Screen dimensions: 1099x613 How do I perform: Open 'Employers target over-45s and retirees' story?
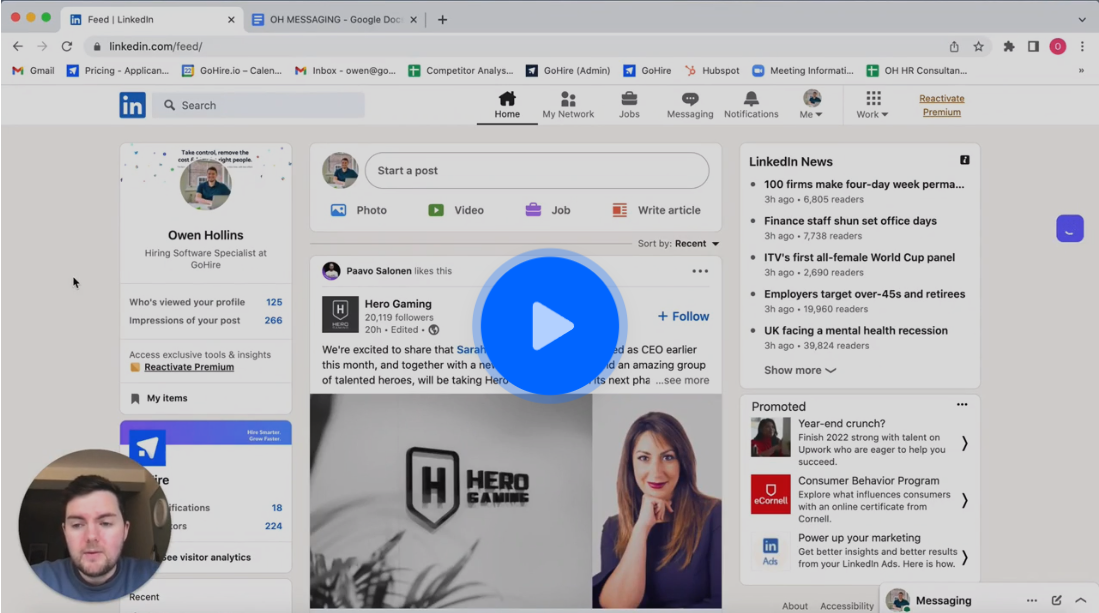pyautogui.click(x=864, y=294)
